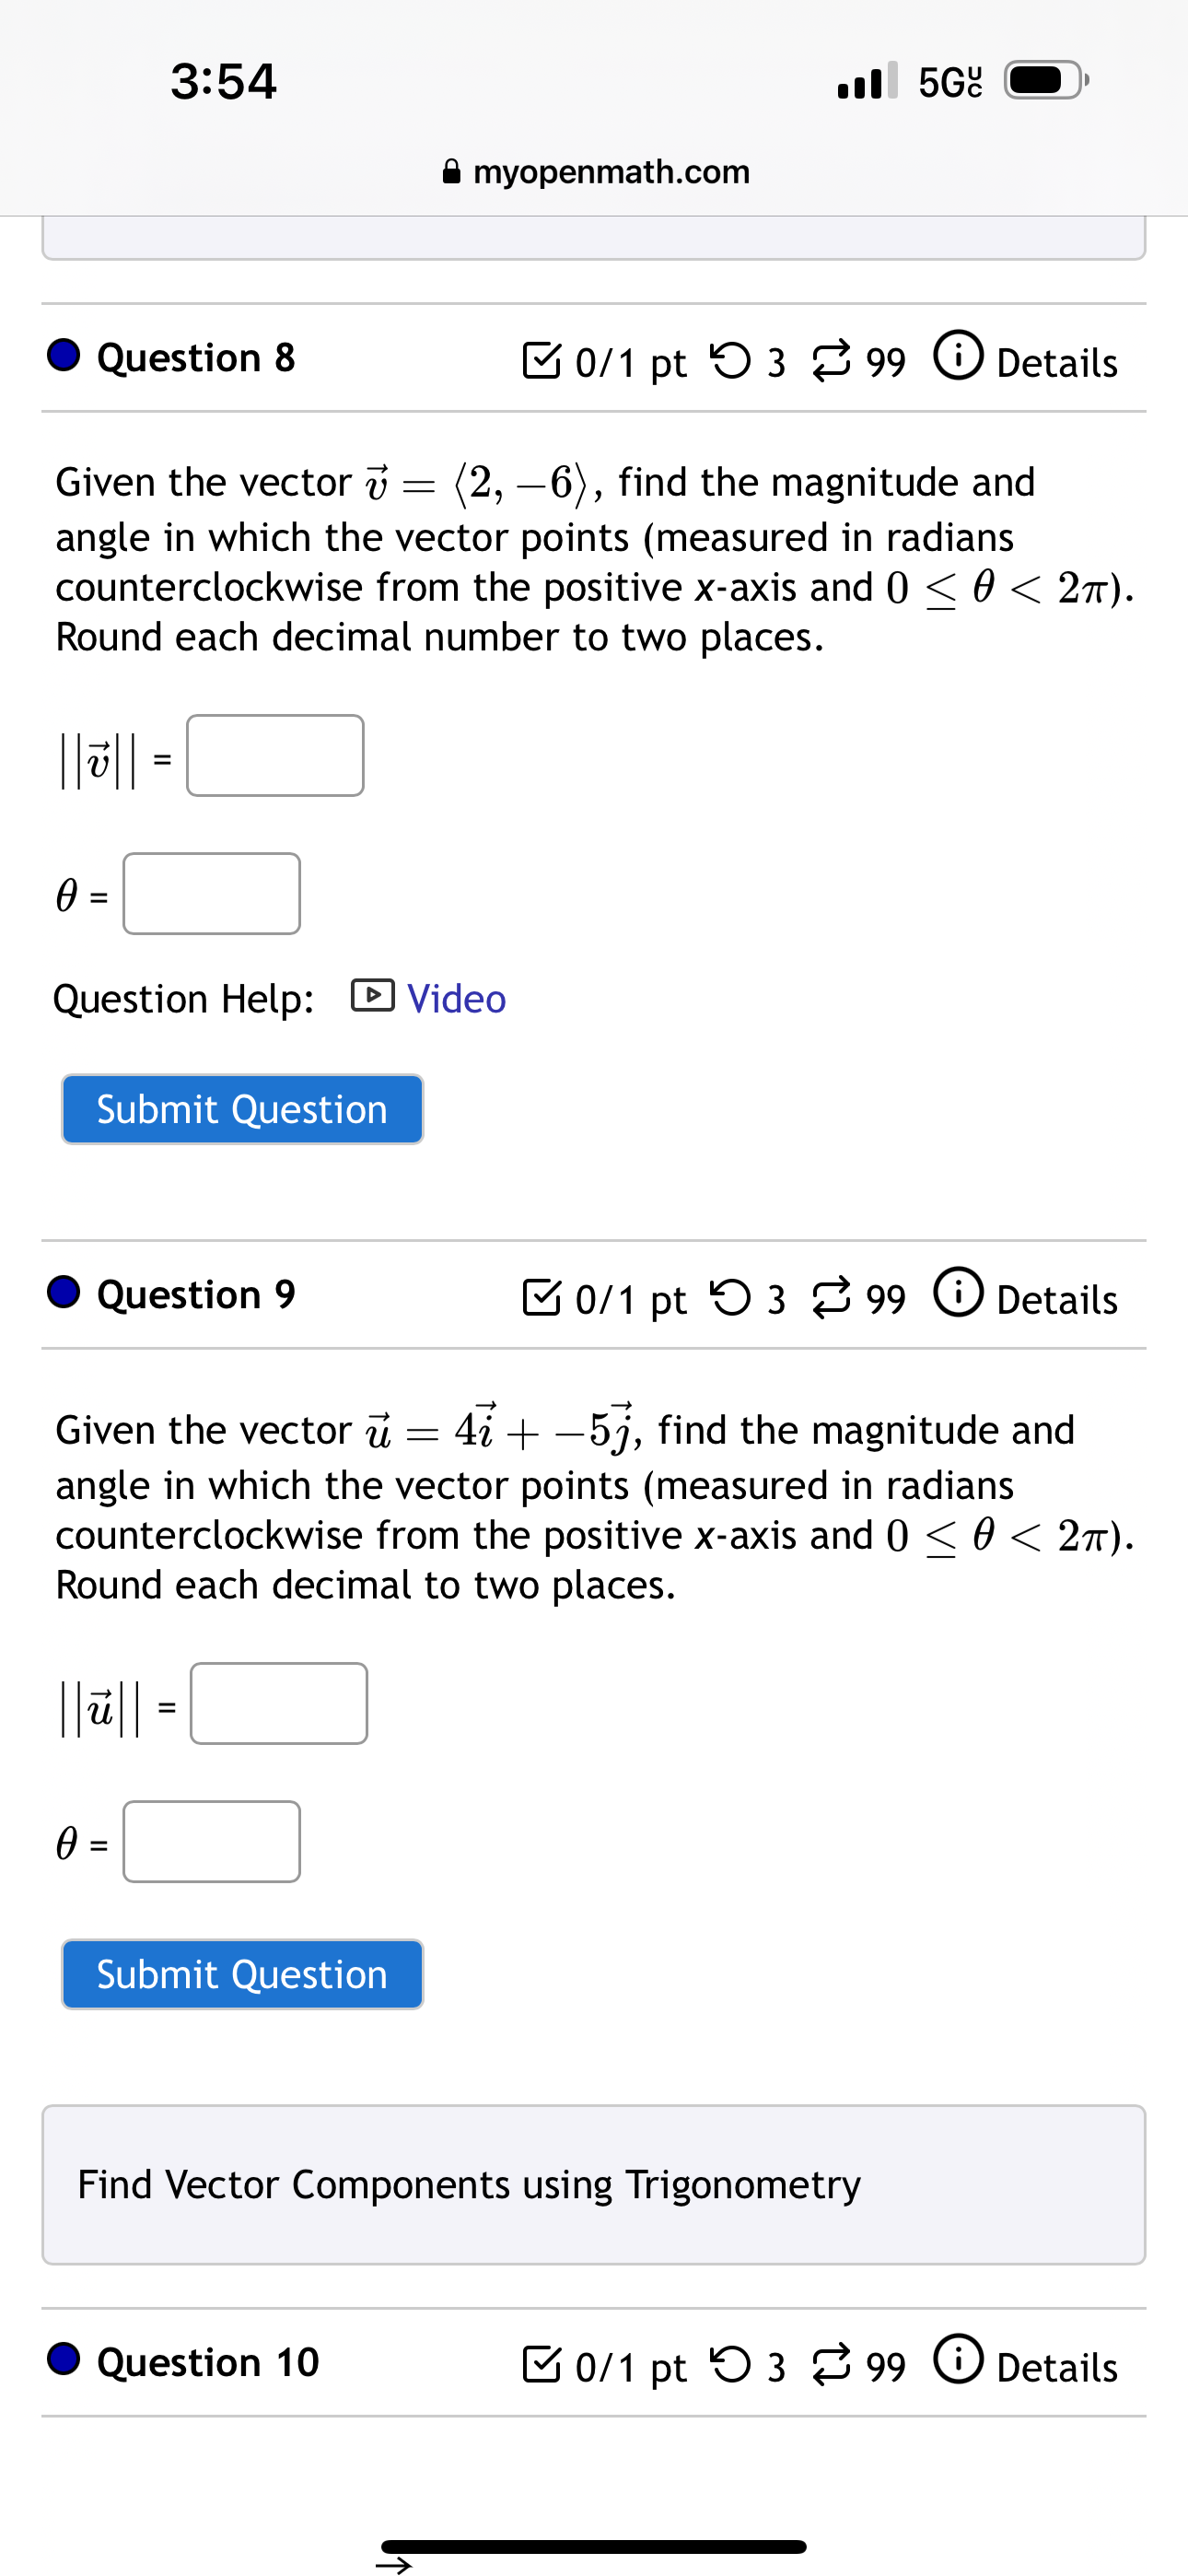Submit Question 9 answer
1188x2576 pixels.
pos(241,1973)
